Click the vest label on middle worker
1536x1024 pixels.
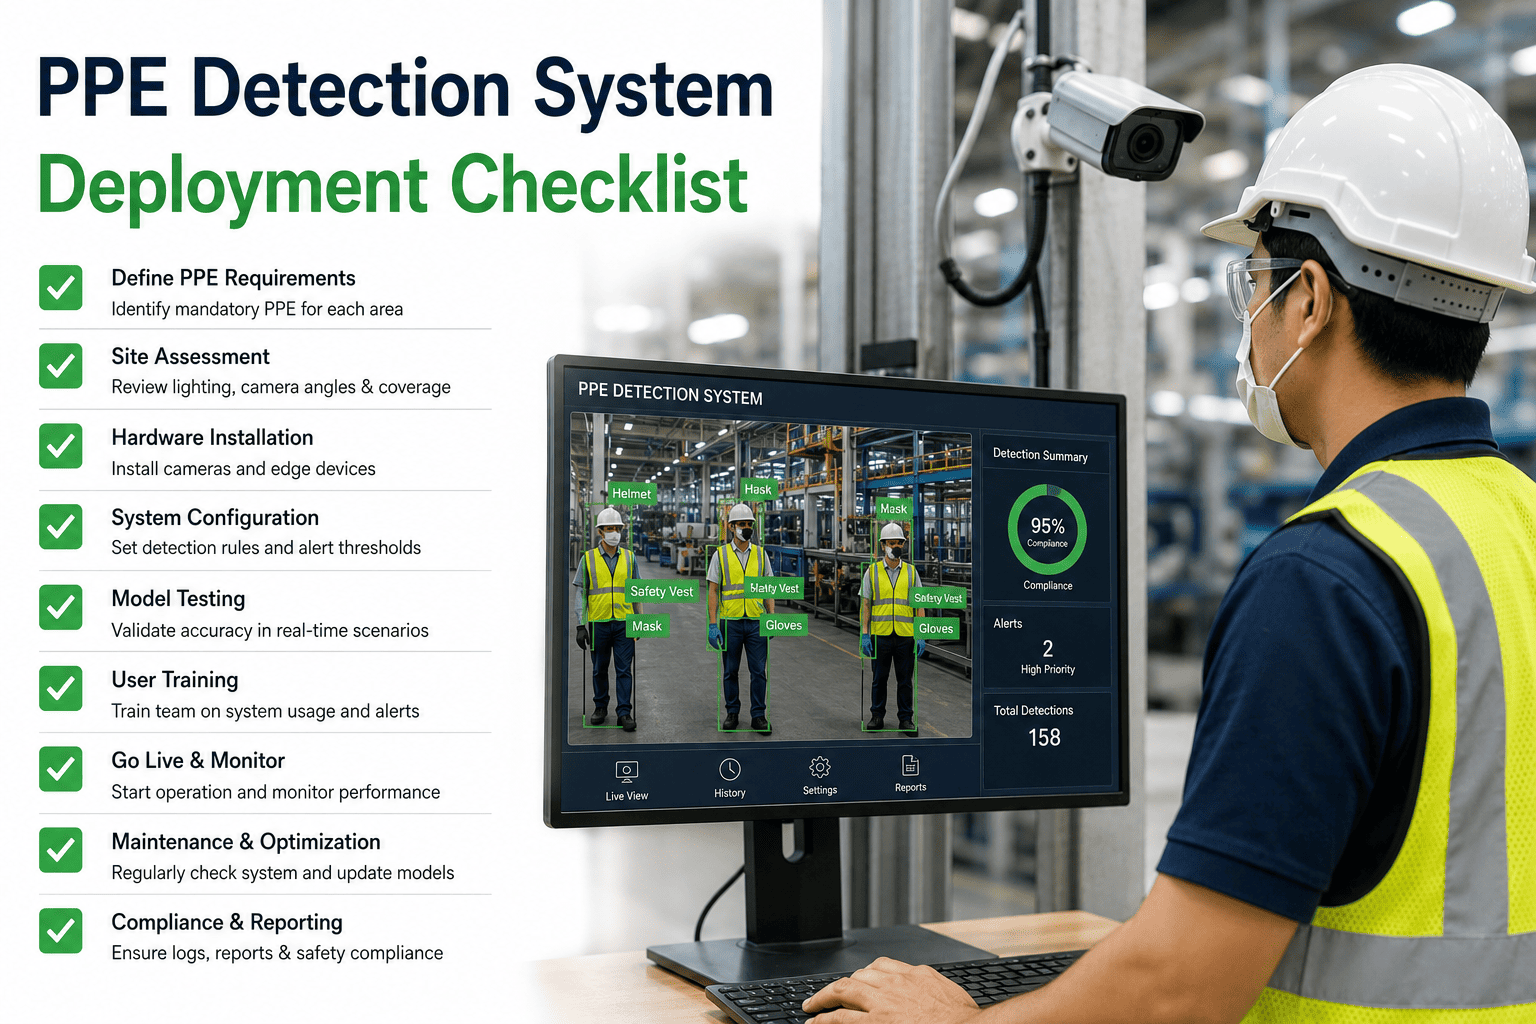[x=774, y=588]
